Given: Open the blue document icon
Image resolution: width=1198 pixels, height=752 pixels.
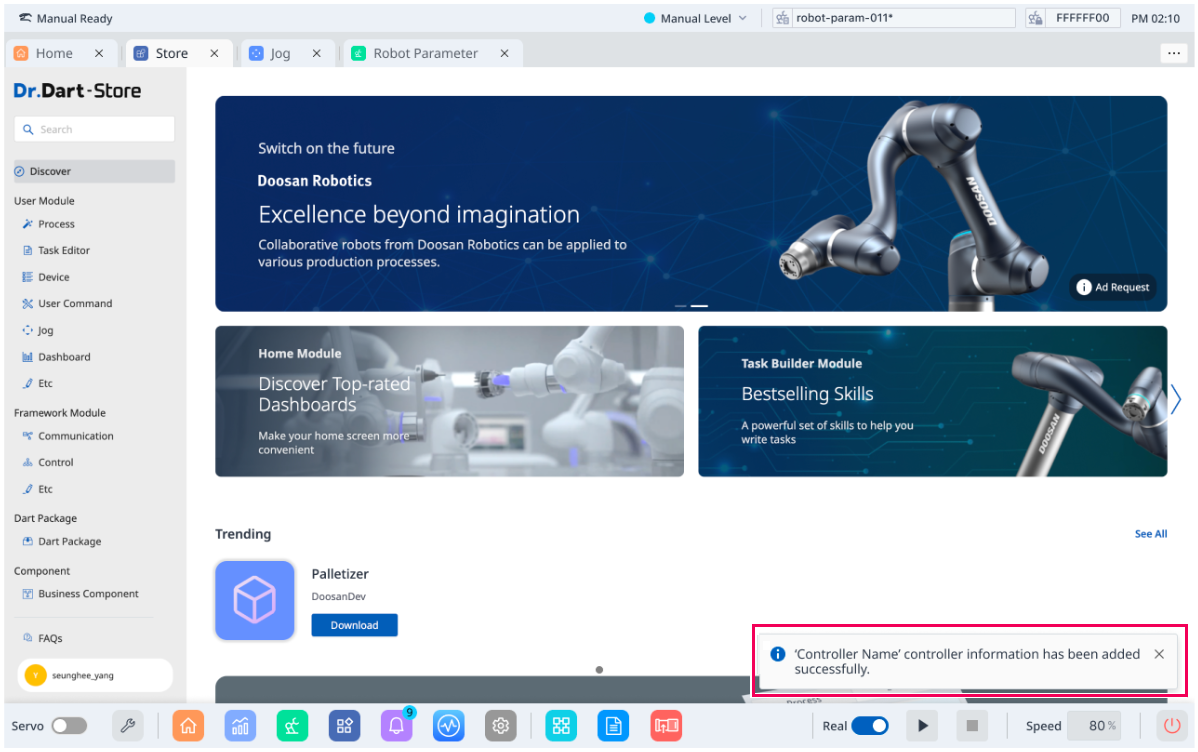Looking at the screenshot, I should pyautogui.click(x=613, y=726).
